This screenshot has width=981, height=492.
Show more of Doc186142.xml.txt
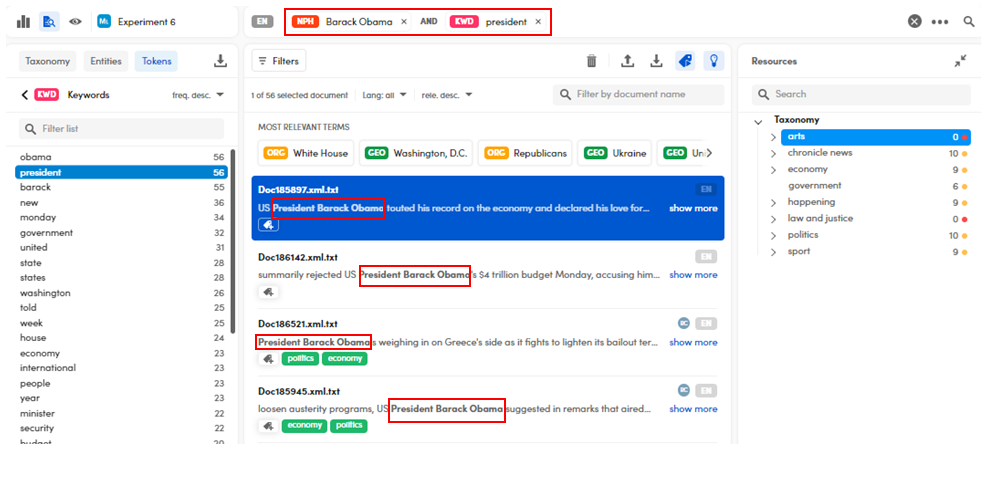693,275
